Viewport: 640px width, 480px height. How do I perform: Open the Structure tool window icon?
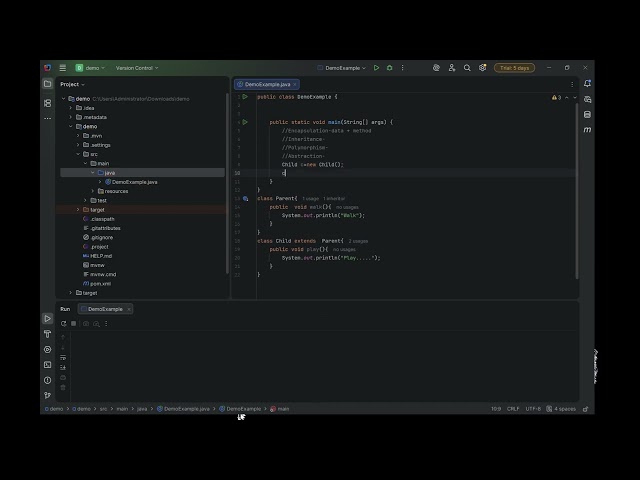pyautogui.click(x=48, y=103)
